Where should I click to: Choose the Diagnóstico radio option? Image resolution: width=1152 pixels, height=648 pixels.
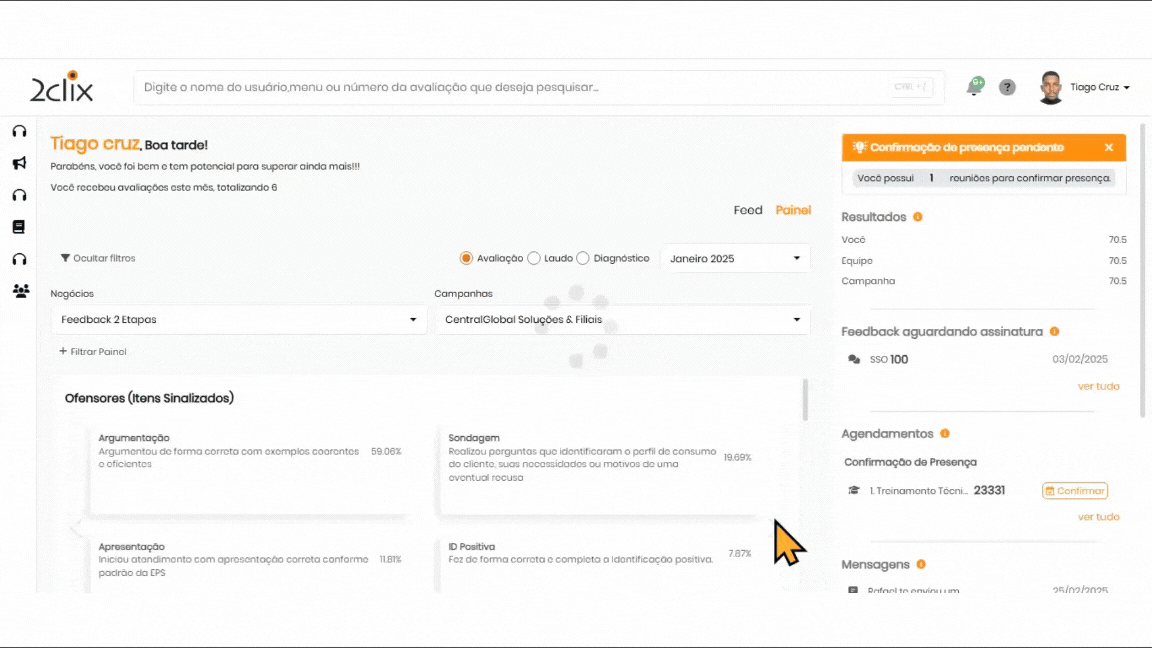(583, 258)
